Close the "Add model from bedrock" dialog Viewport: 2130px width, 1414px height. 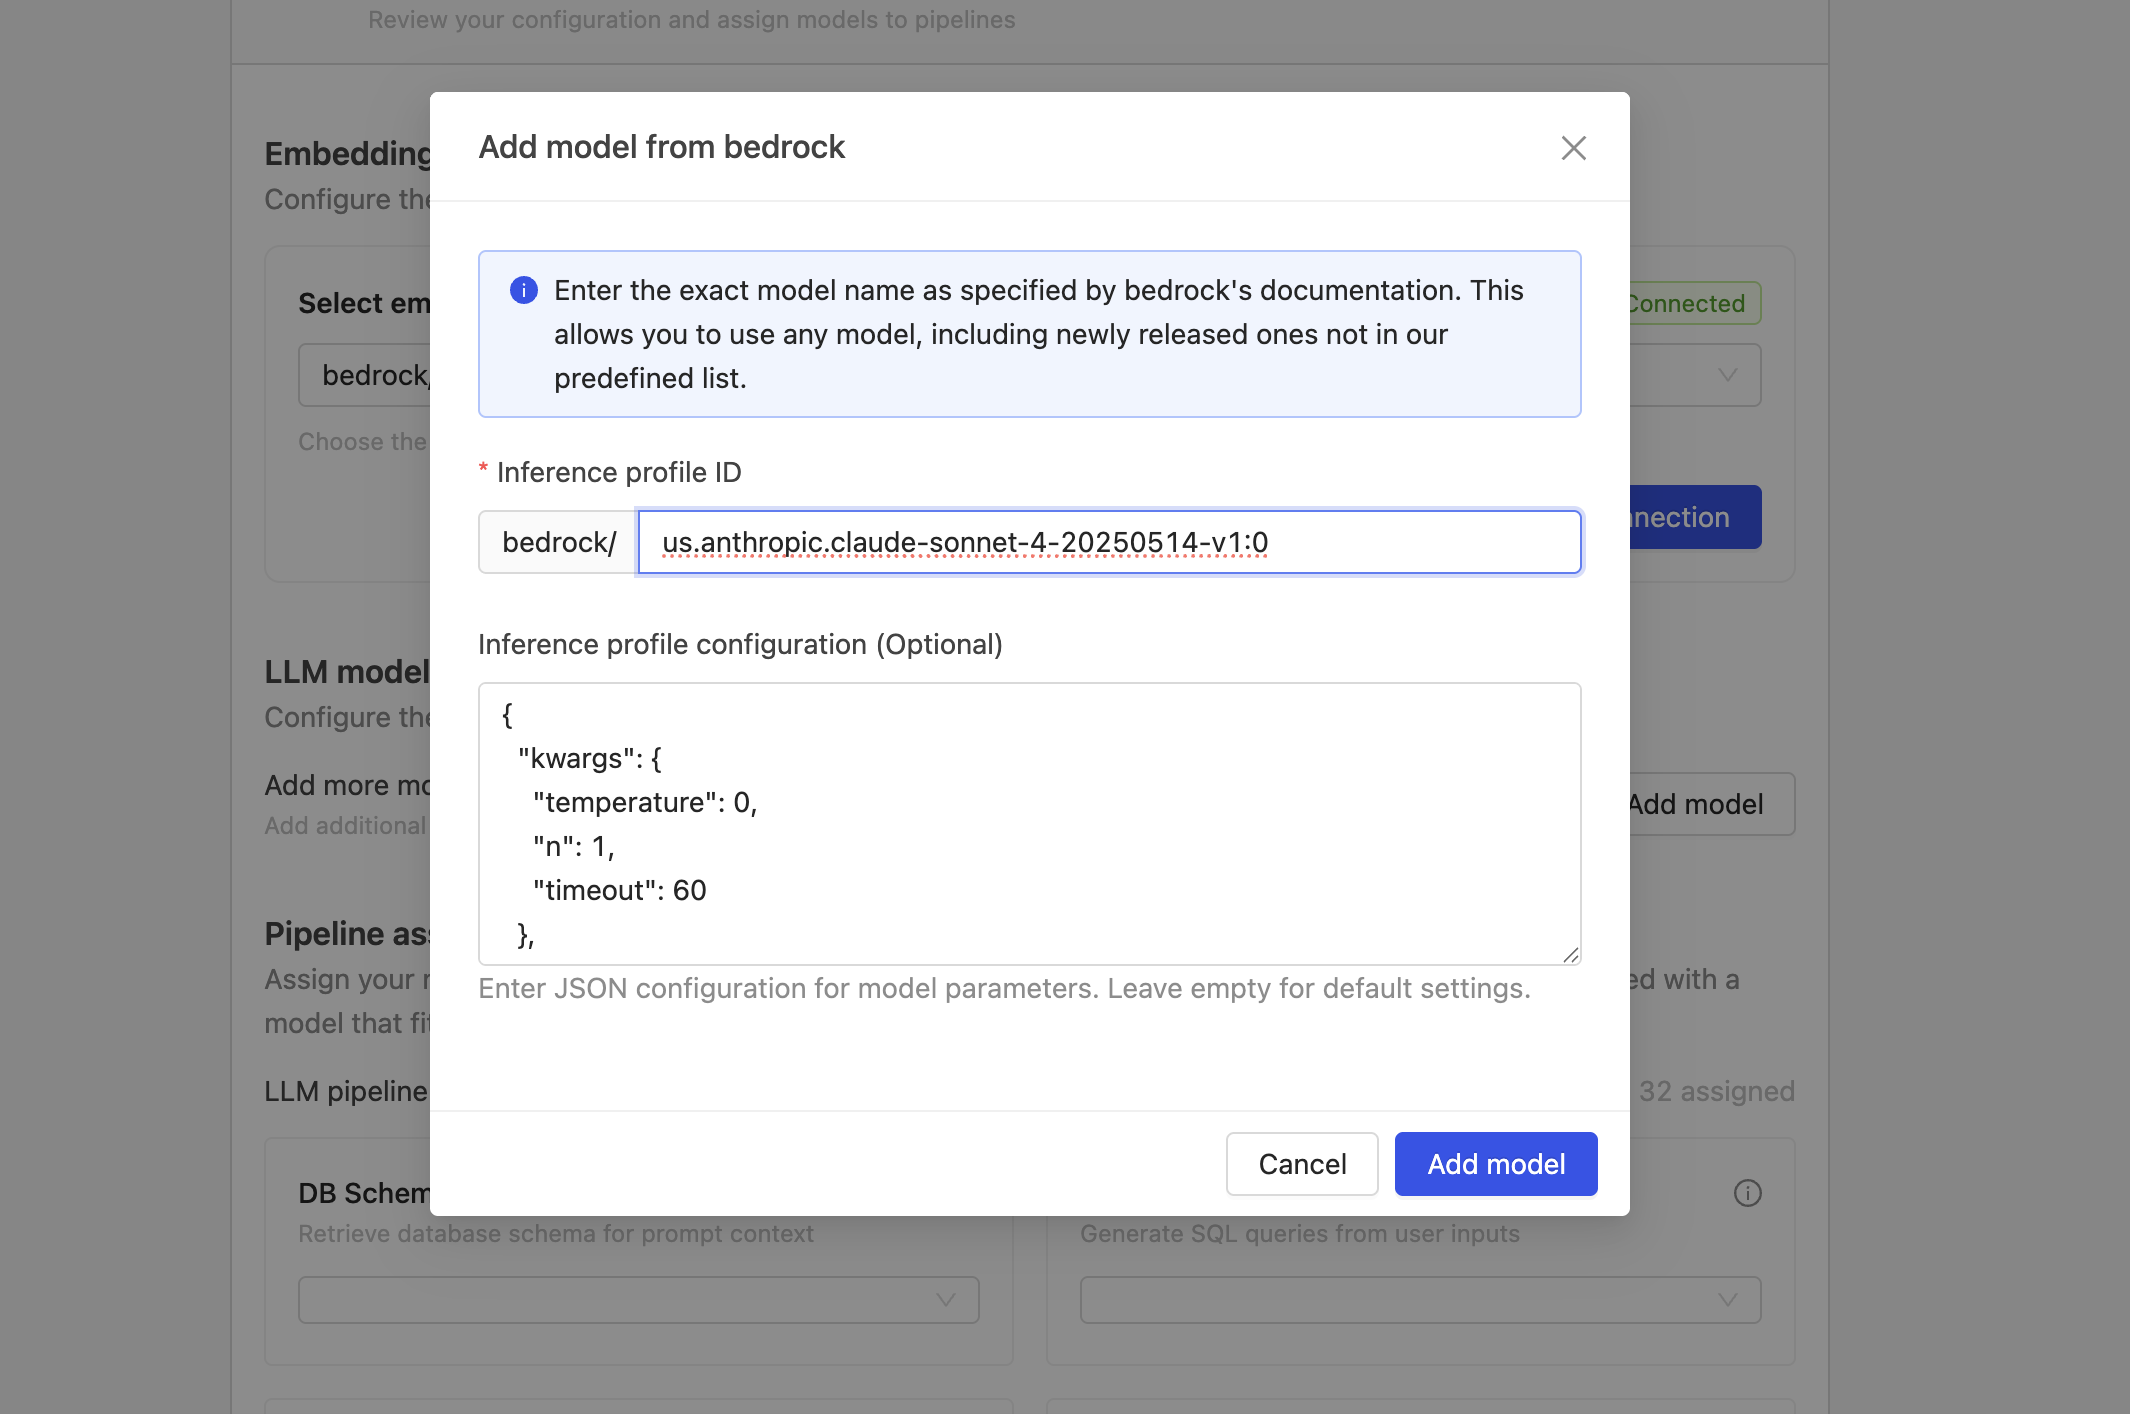pos(1573,147)
